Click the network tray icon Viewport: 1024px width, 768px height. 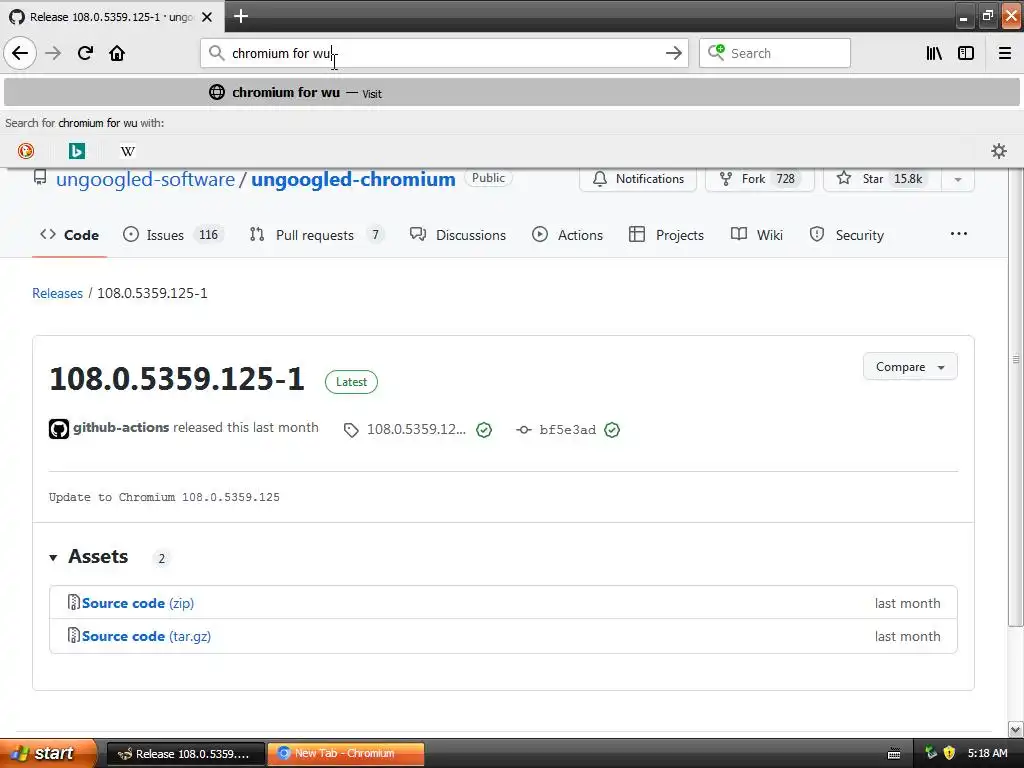tap(931, 753)
